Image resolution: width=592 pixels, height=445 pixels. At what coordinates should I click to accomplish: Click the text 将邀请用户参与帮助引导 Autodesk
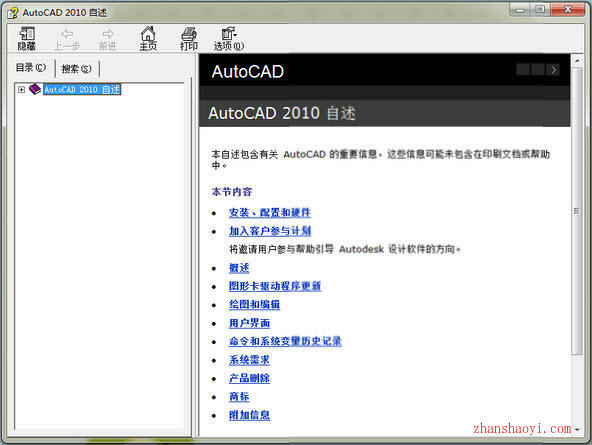point(306,249)
